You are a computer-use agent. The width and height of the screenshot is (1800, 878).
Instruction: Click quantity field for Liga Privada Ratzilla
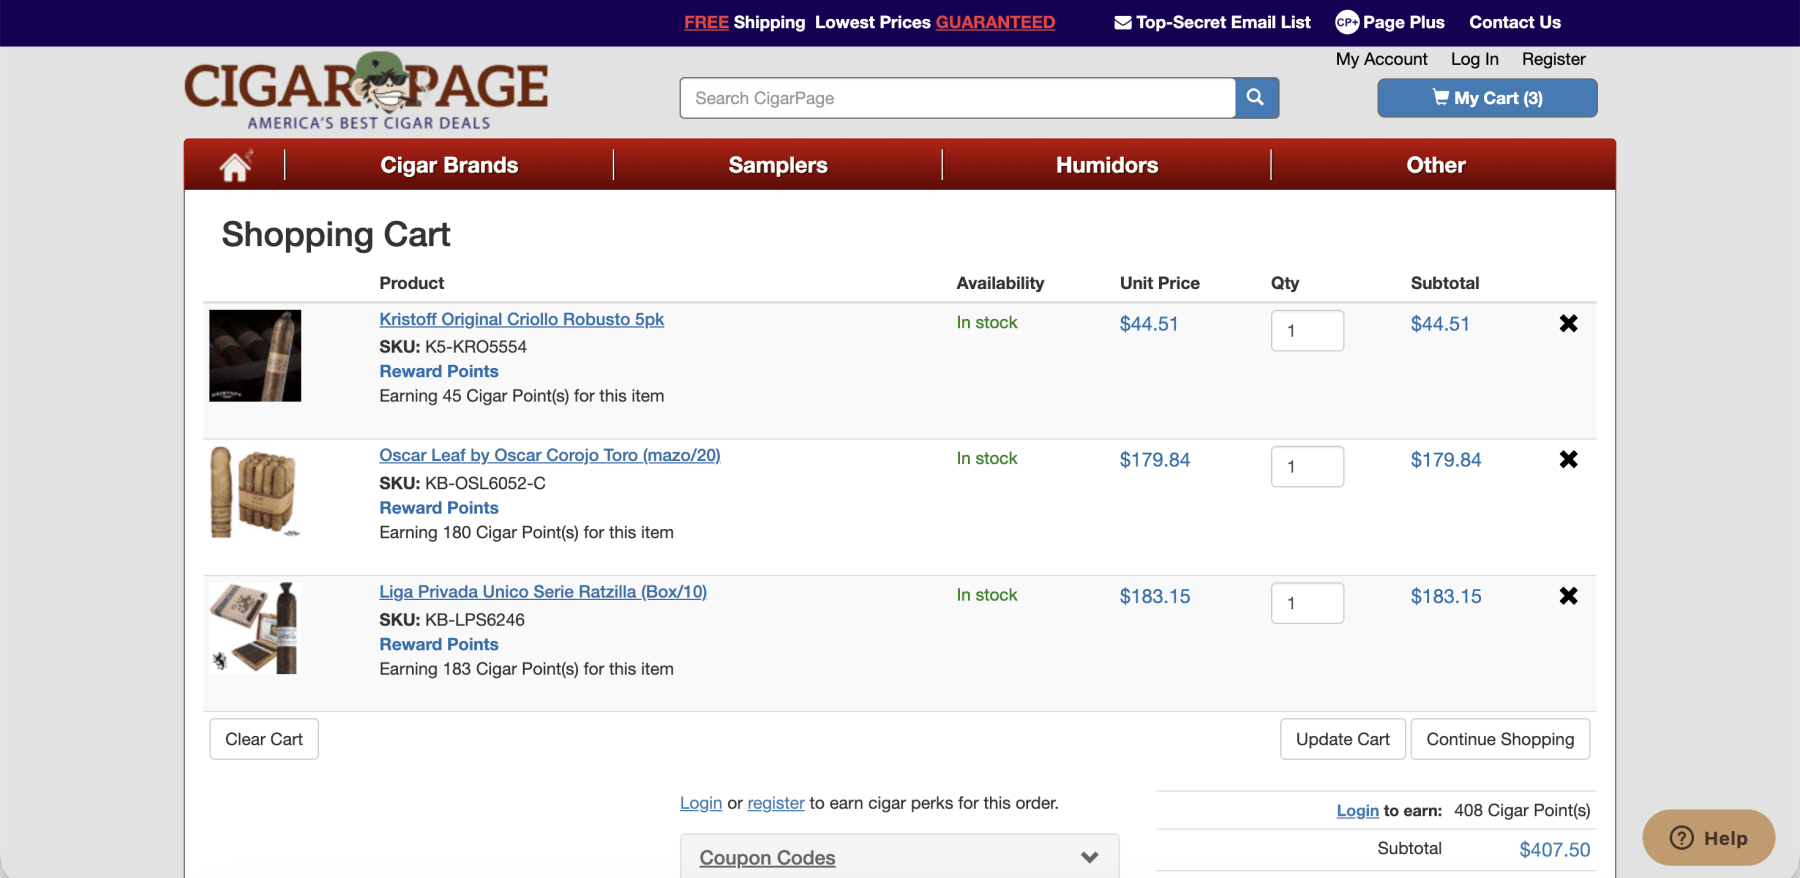(1307, 603)
